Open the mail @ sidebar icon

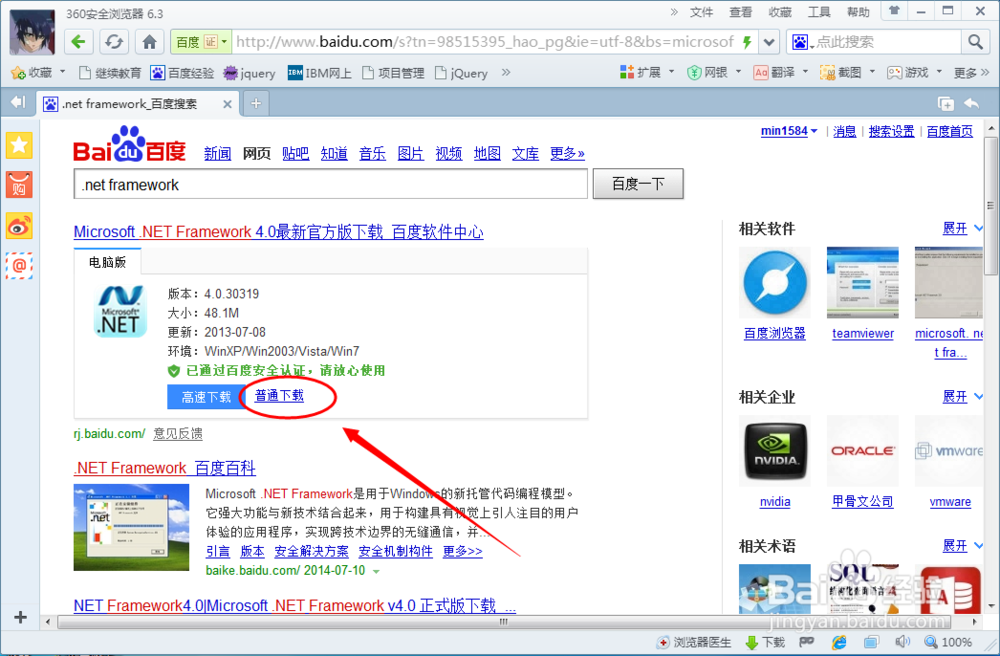pyautogui.click(x=19, y=265)
